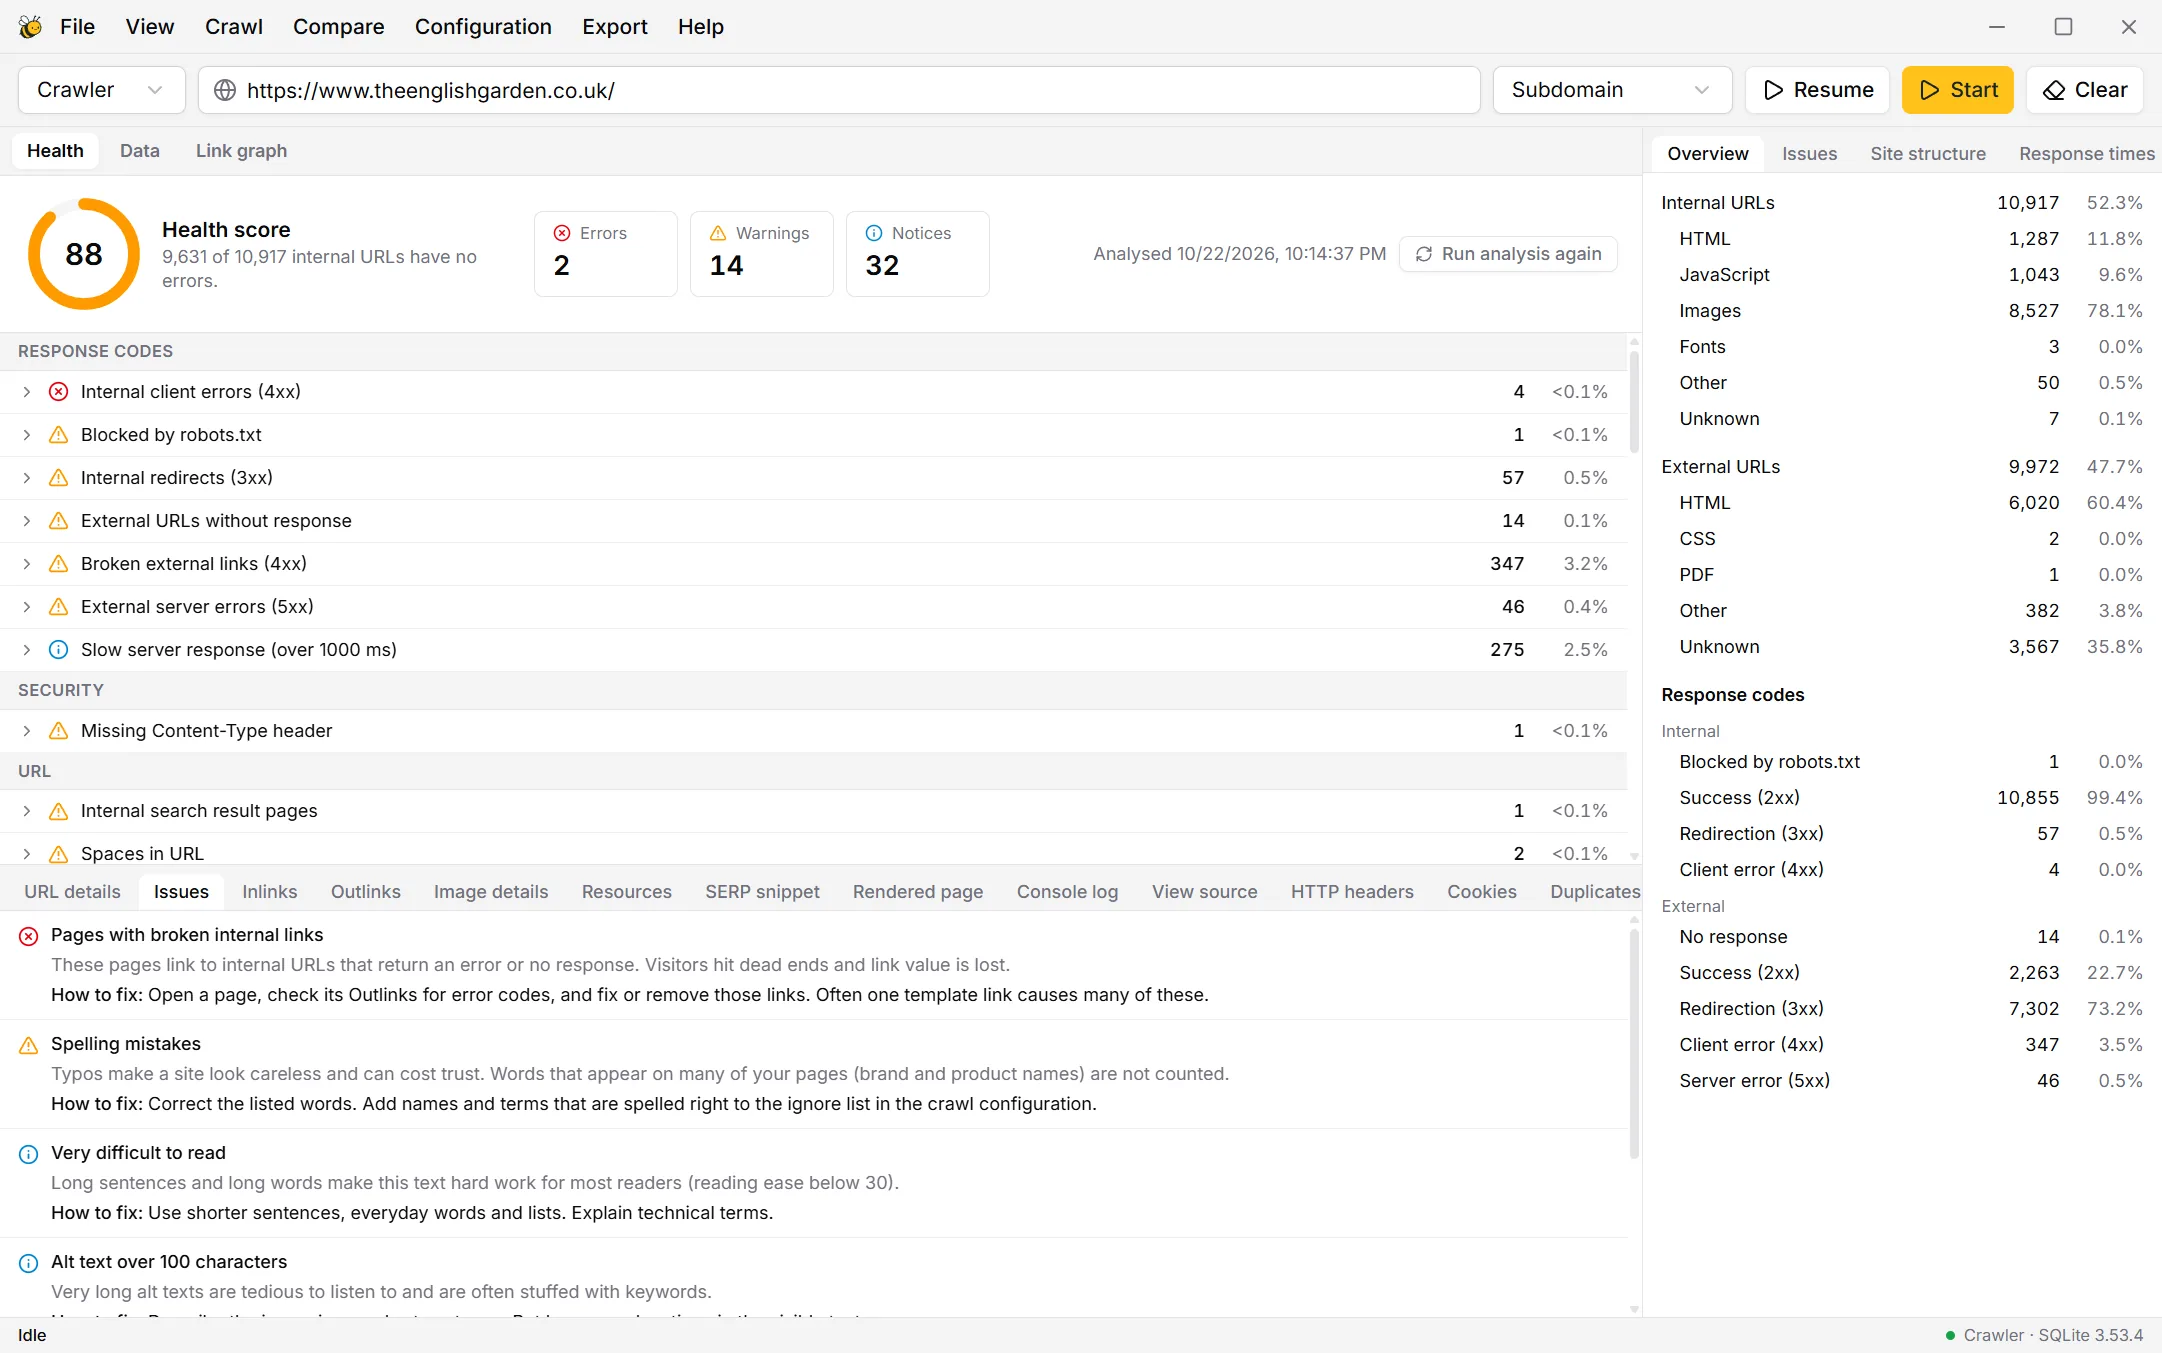
Task: Open the Subdomain scope dropdown
Action: (1612, 90)
